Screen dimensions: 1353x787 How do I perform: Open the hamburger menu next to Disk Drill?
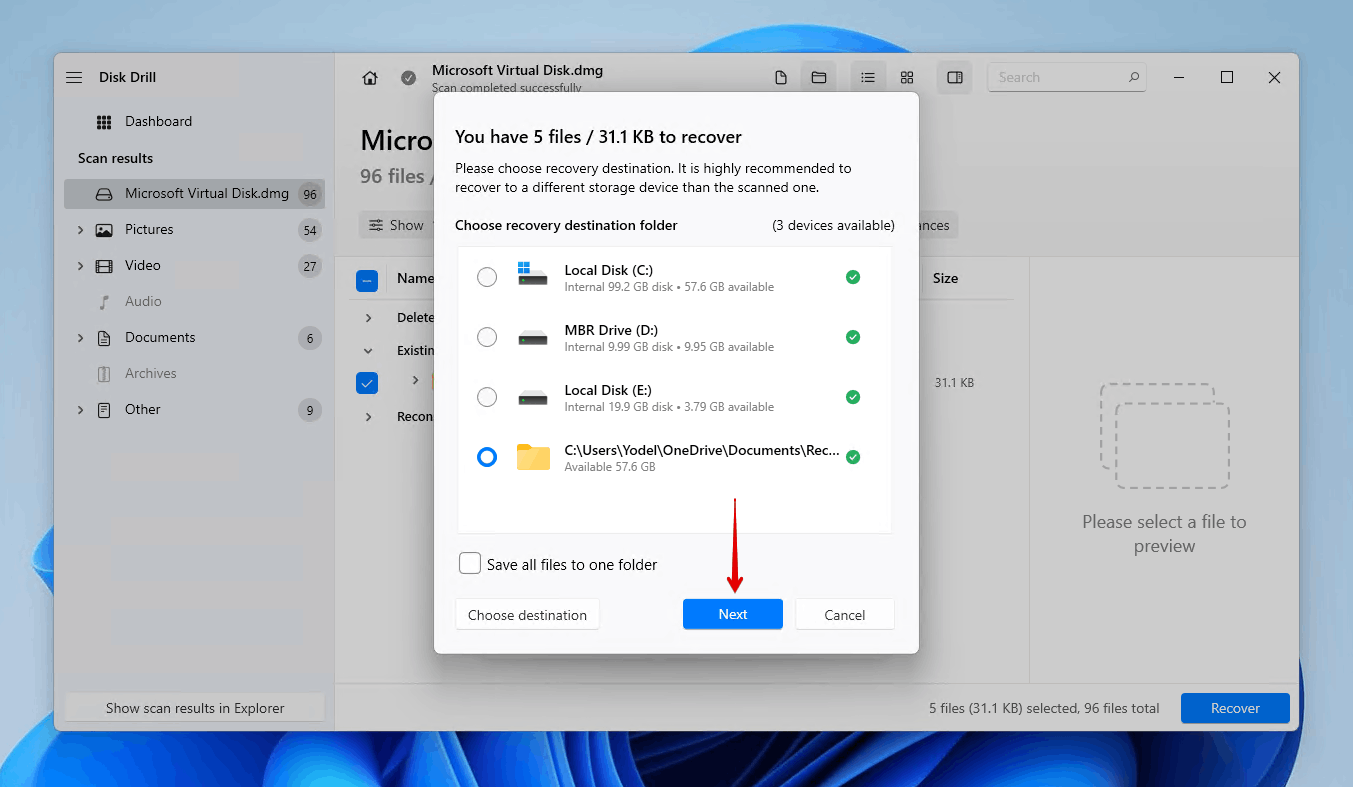pos(73,77)
